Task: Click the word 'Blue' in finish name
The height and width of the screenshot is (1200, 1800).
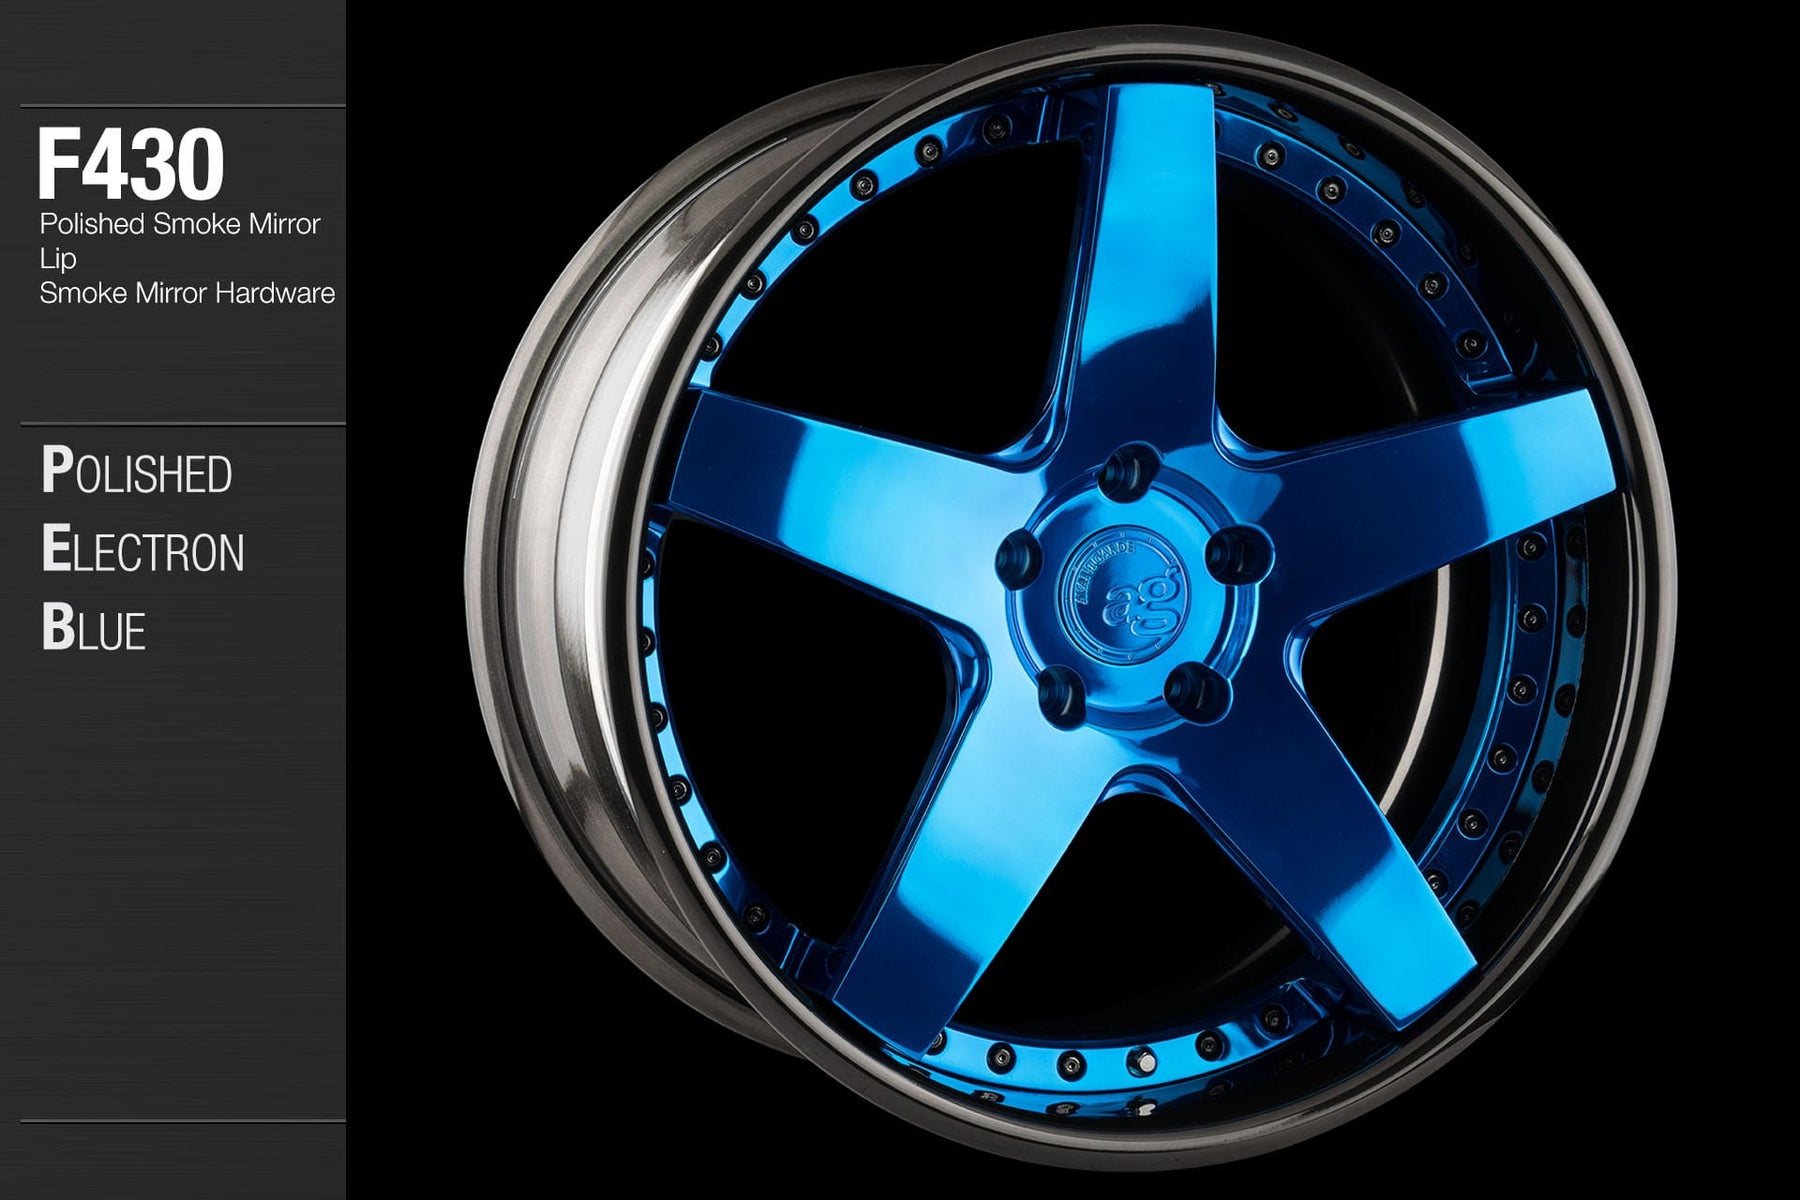Action: point(94,629)
